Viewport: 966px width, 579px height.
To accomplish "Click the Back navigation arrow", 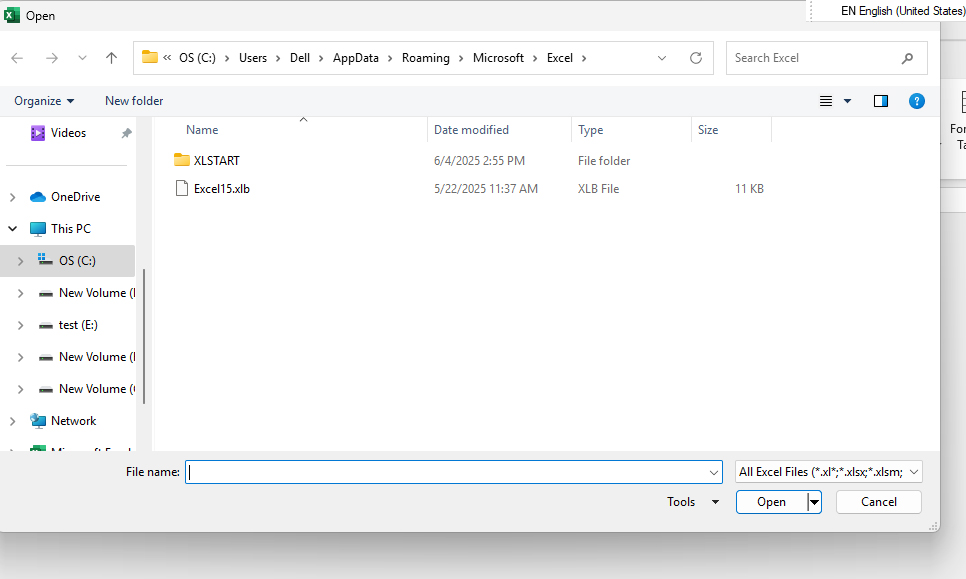I will click(x=17, y=58).
